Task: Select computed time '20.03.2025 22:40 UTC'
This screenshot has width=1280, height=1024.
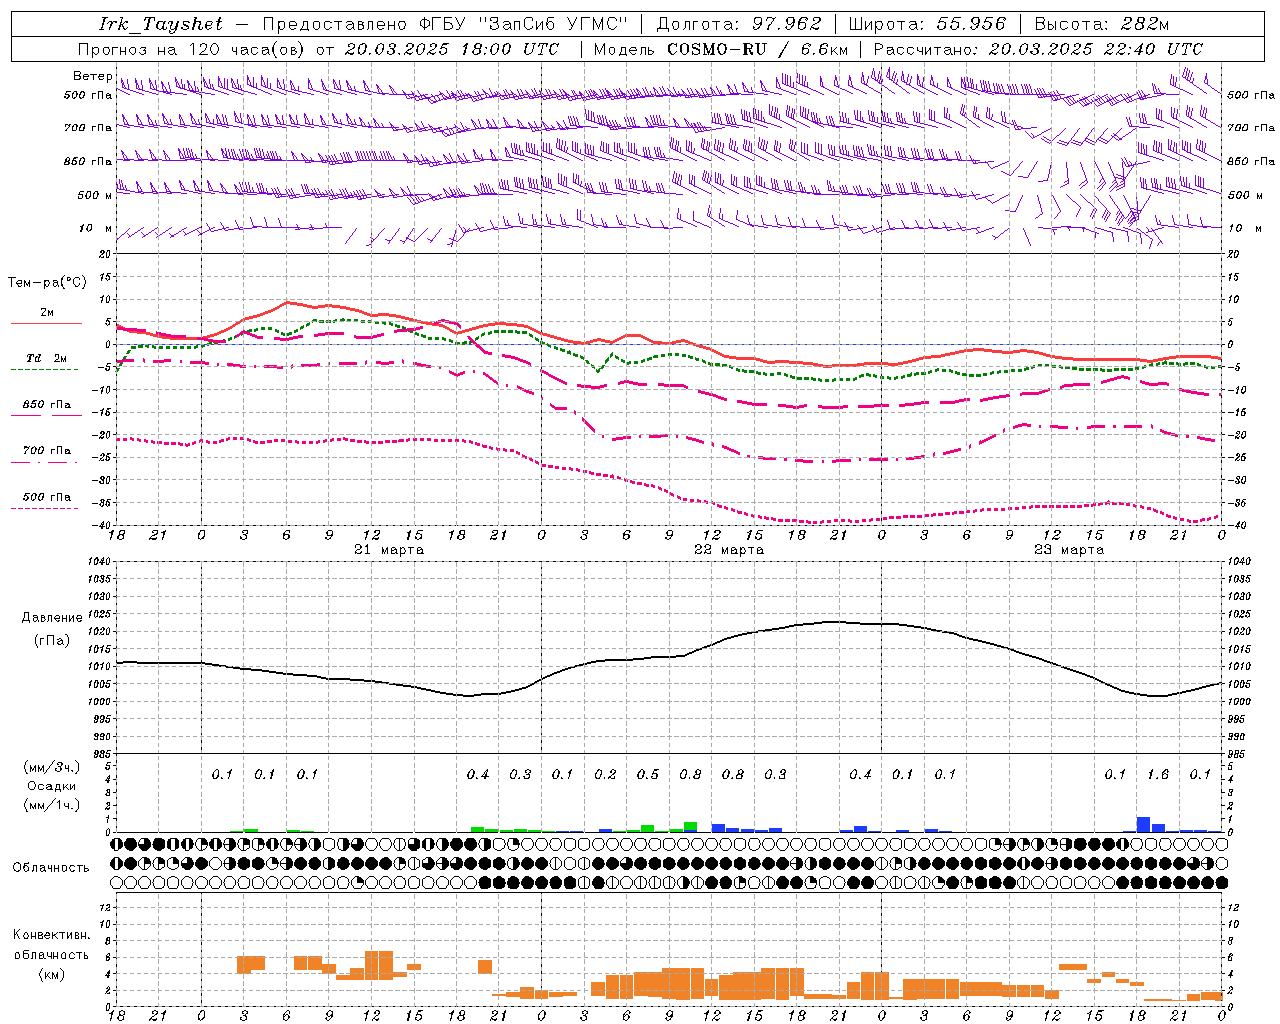Action: [1095, 49]
